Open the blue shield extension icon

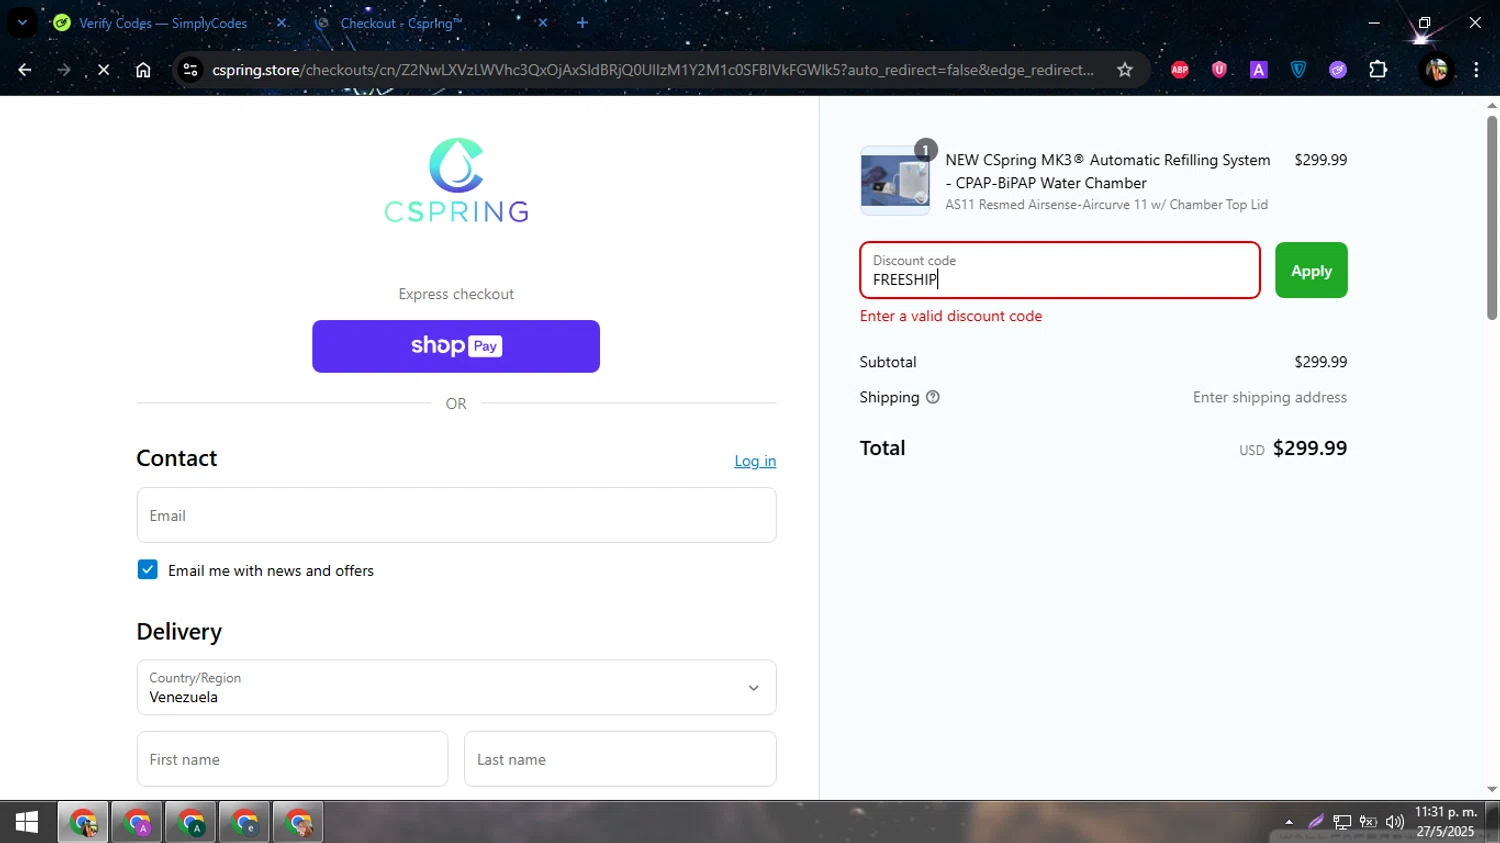click(1298, 70)
